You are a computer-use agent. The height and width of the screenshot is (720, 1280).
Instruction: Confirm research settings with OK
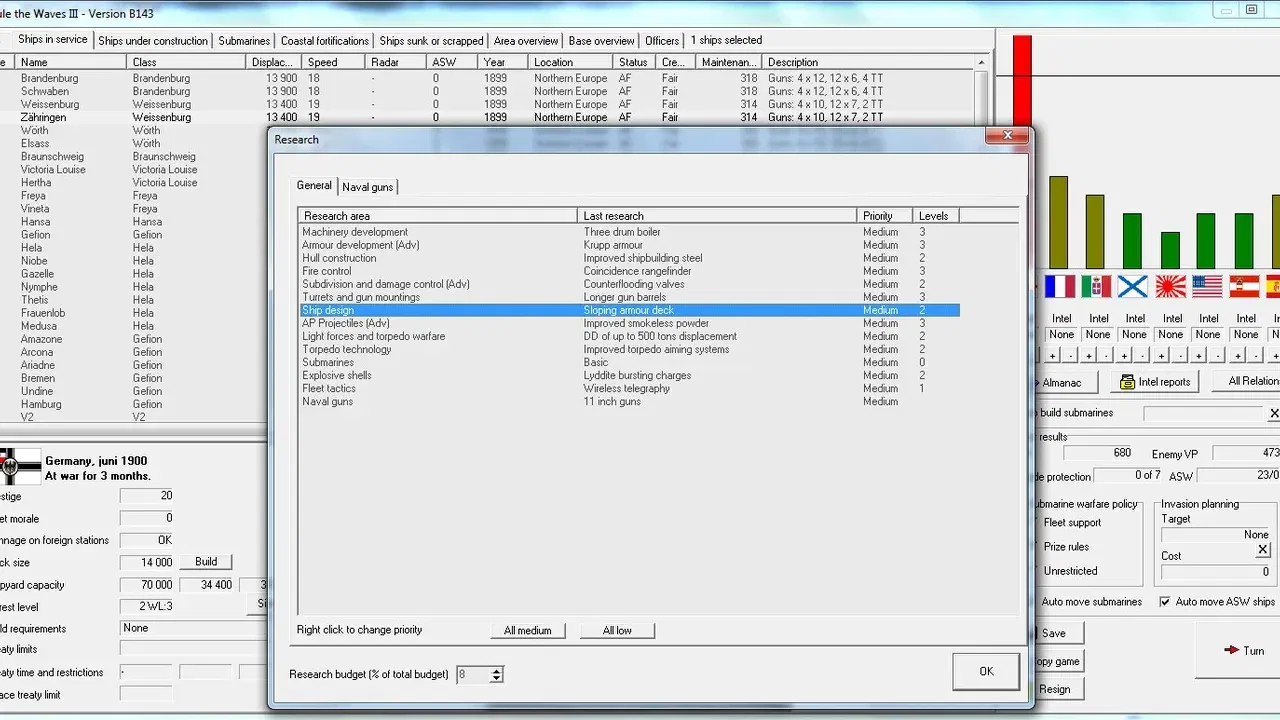click(985, 671)
